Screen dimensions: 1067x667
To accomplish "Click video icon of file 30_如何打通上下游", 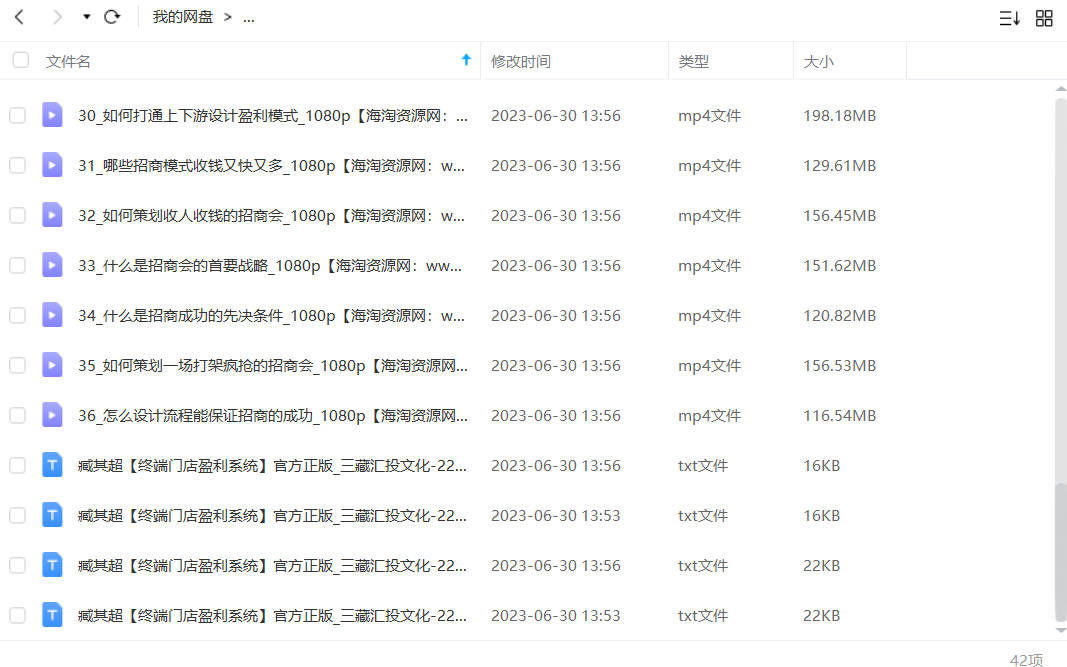I will click(52, 115).
